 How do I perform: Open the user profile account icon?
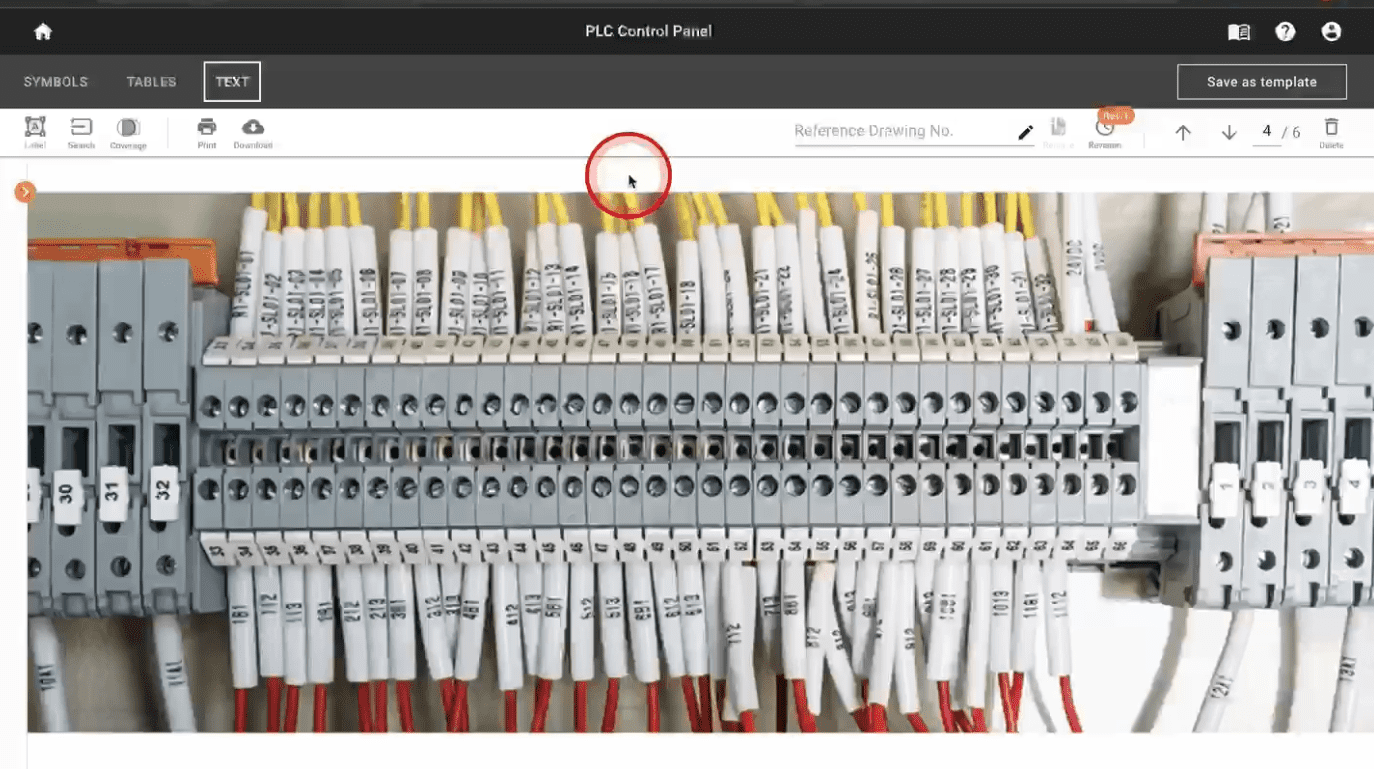click(x=1331, y=31)
